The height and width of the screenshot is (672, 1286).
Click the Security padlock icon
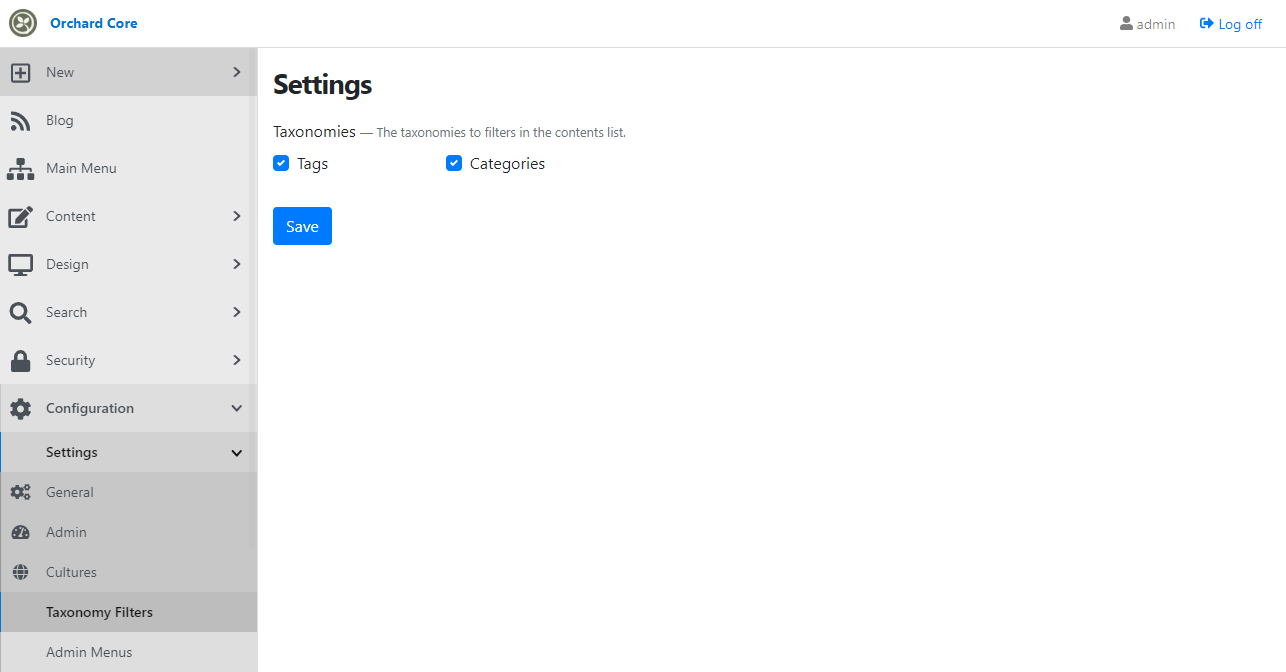[20, 360]
